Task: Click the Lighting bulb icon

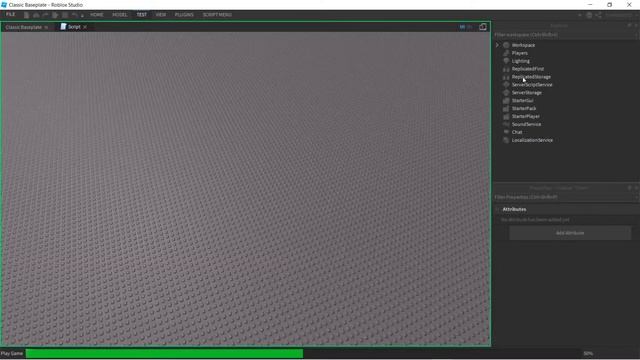Action: [506, 61]
